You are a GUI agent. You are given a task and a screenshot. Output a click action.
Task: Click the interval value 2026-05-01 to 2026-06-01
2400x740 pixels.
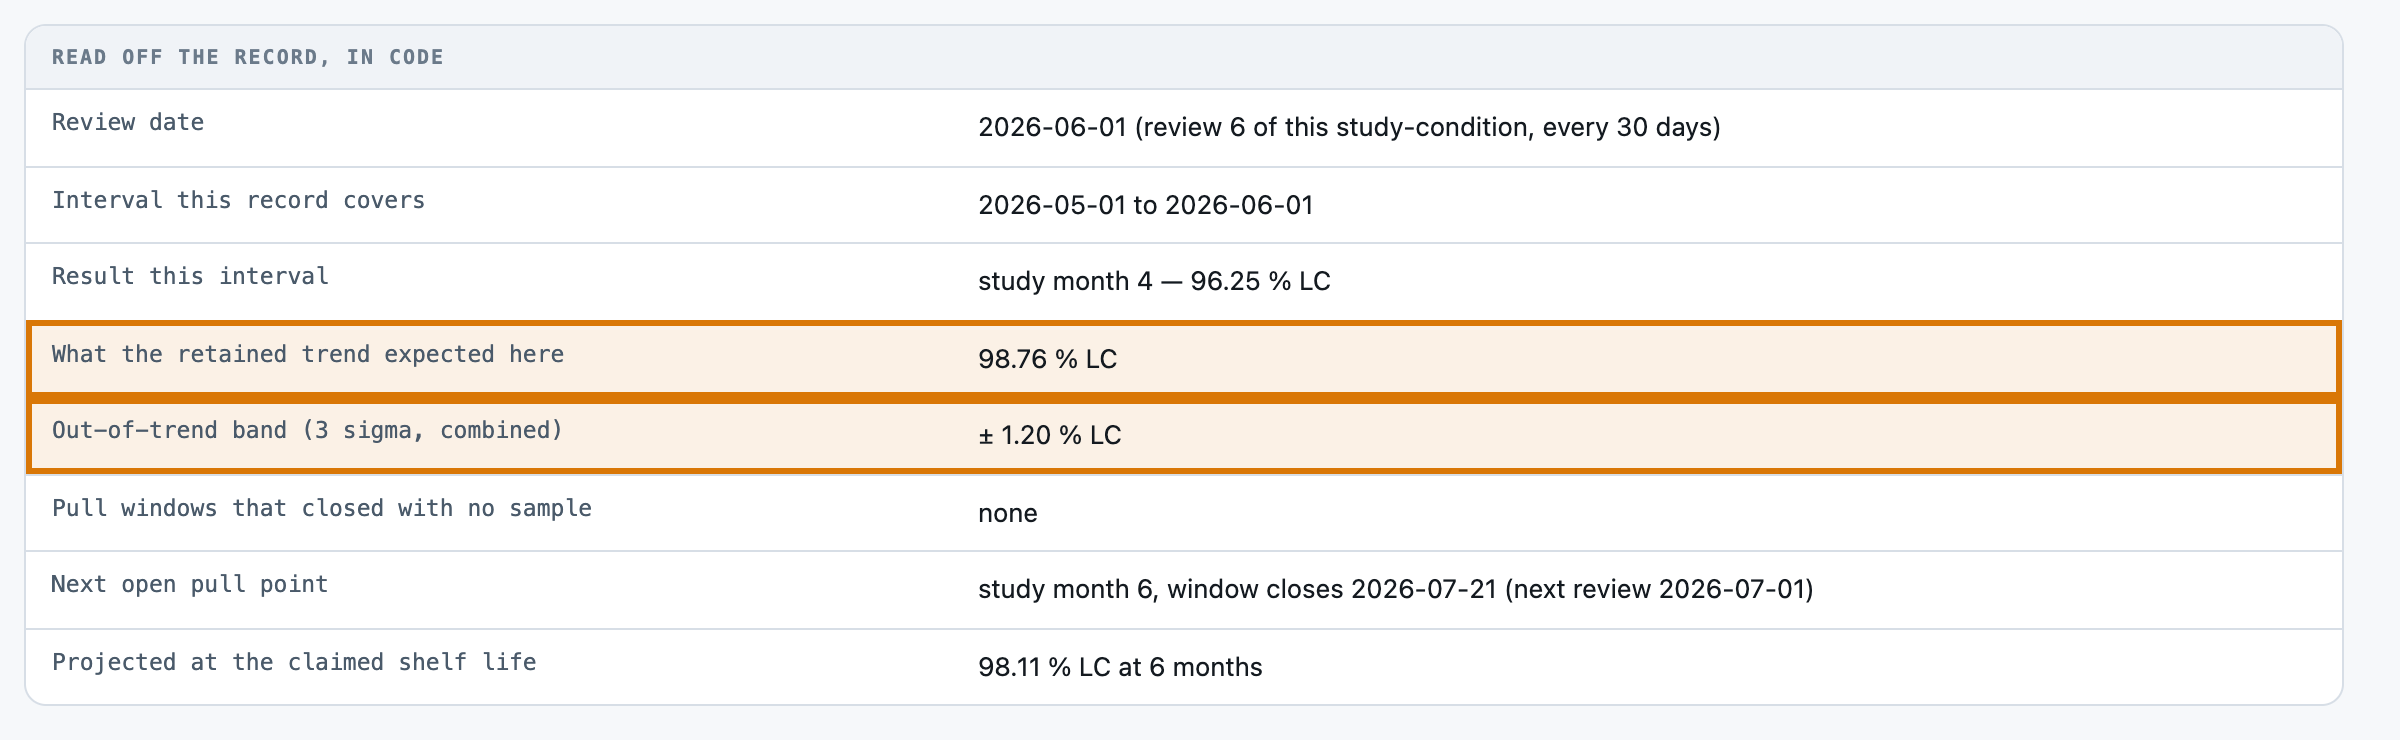pyautogui.click(x=1145, y=205)
